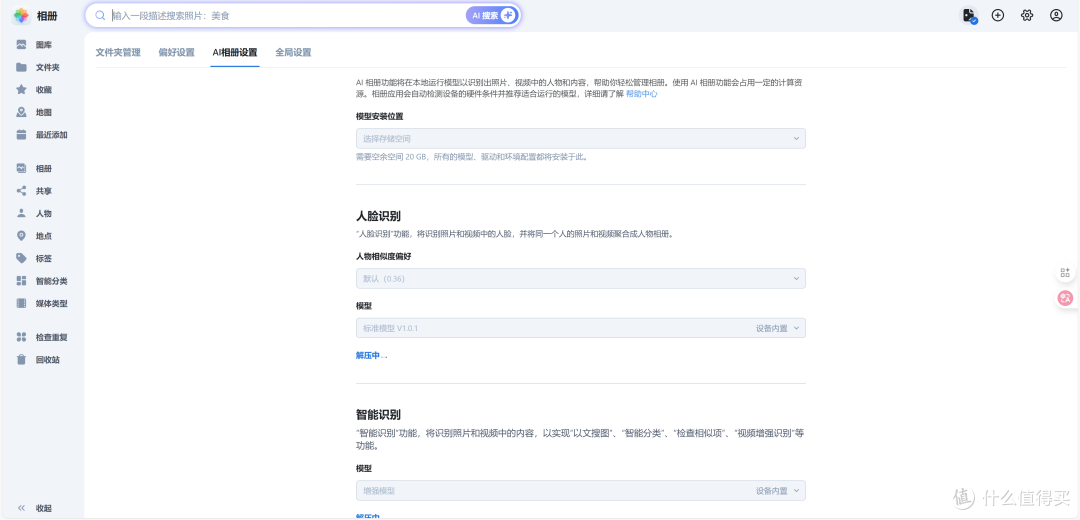Click the 模型安装位置 label
1080x520 pixels.
click(x=380, y=116)
